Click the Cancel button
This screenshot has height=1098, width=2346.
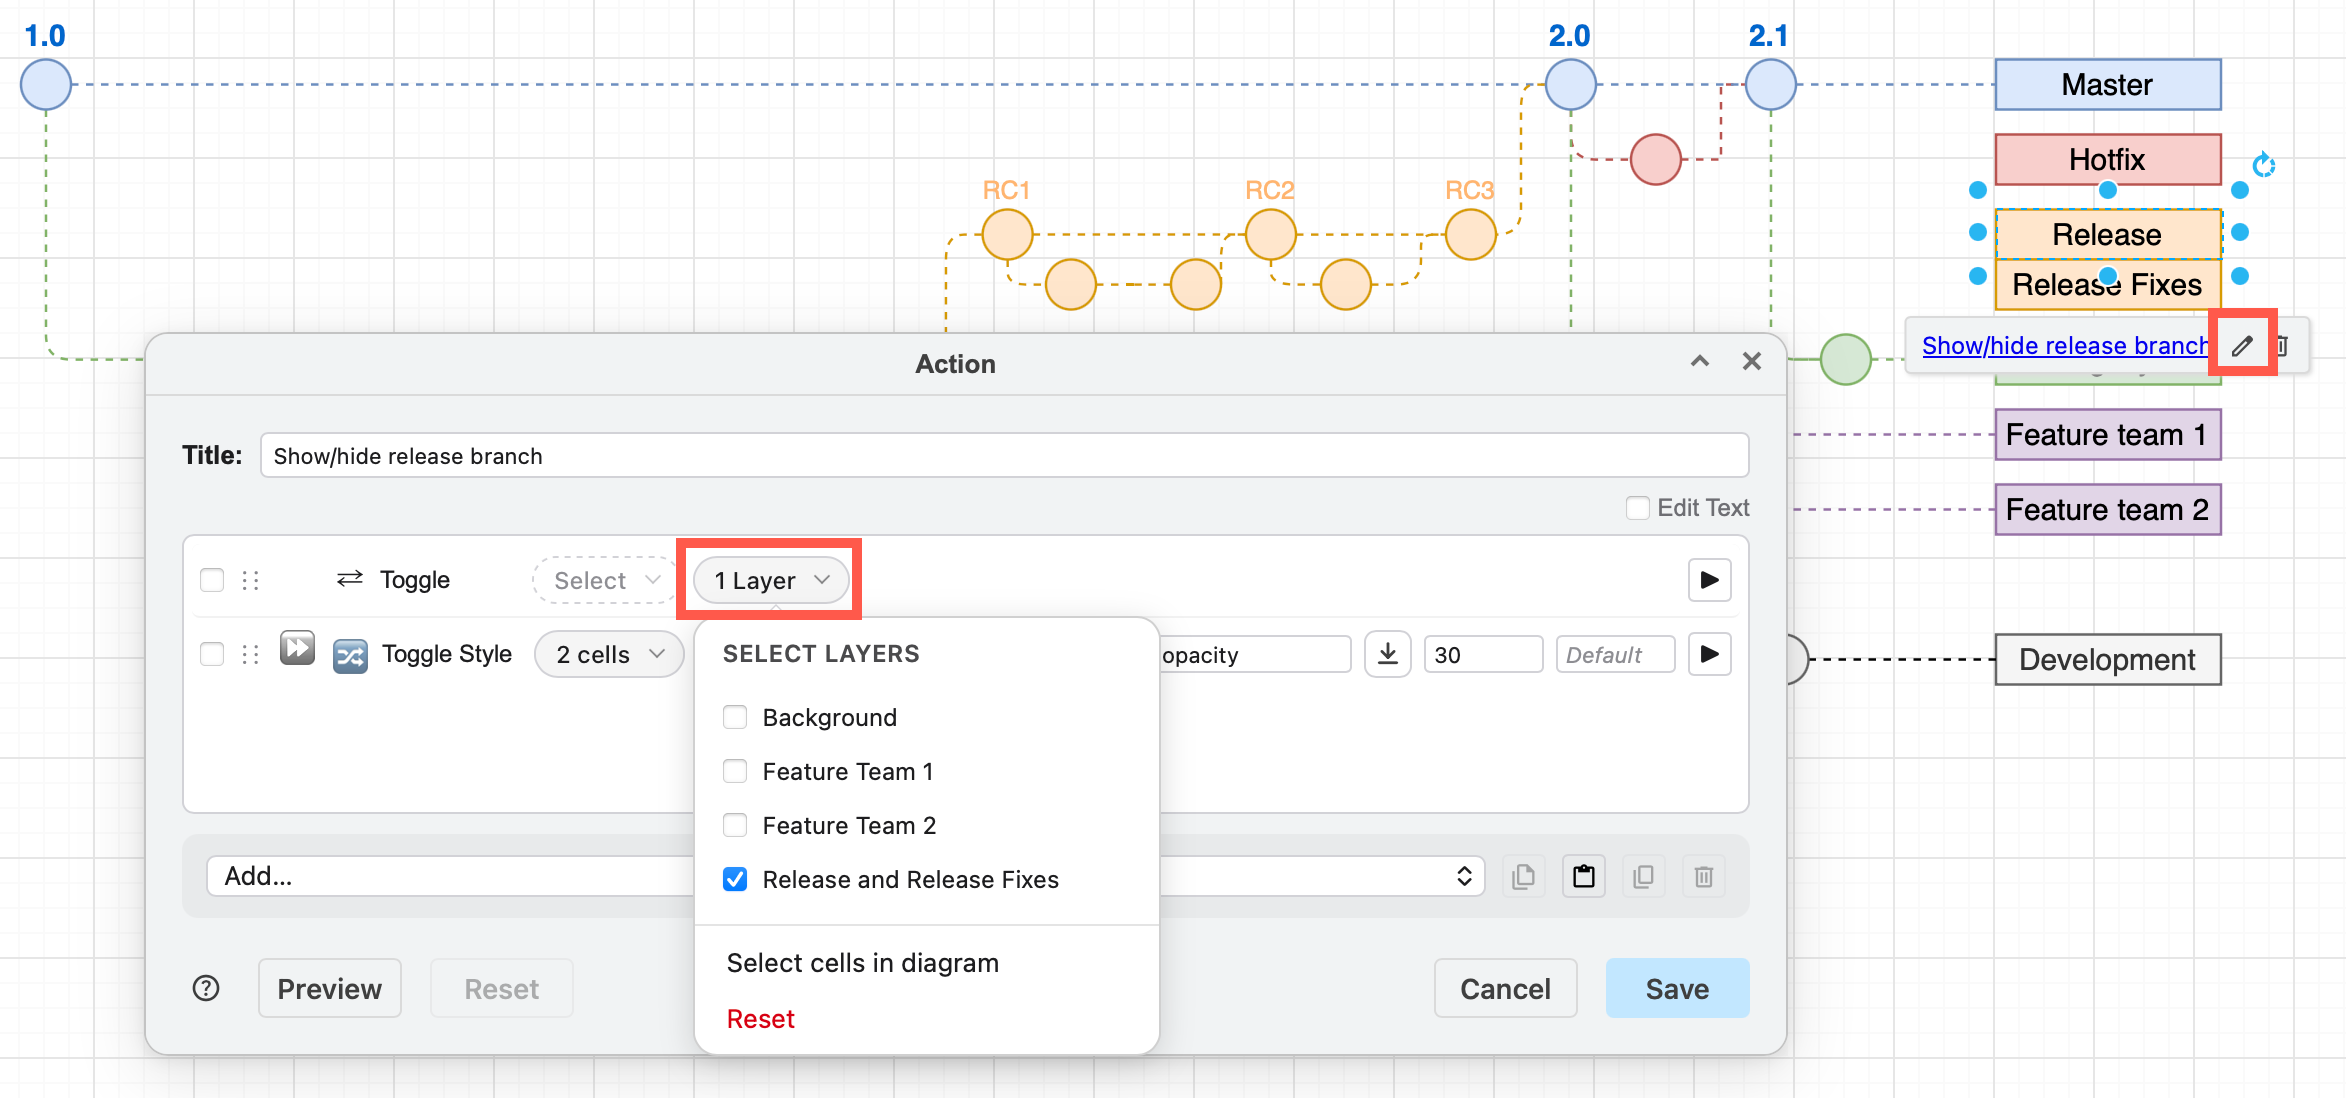point(1505,988)
